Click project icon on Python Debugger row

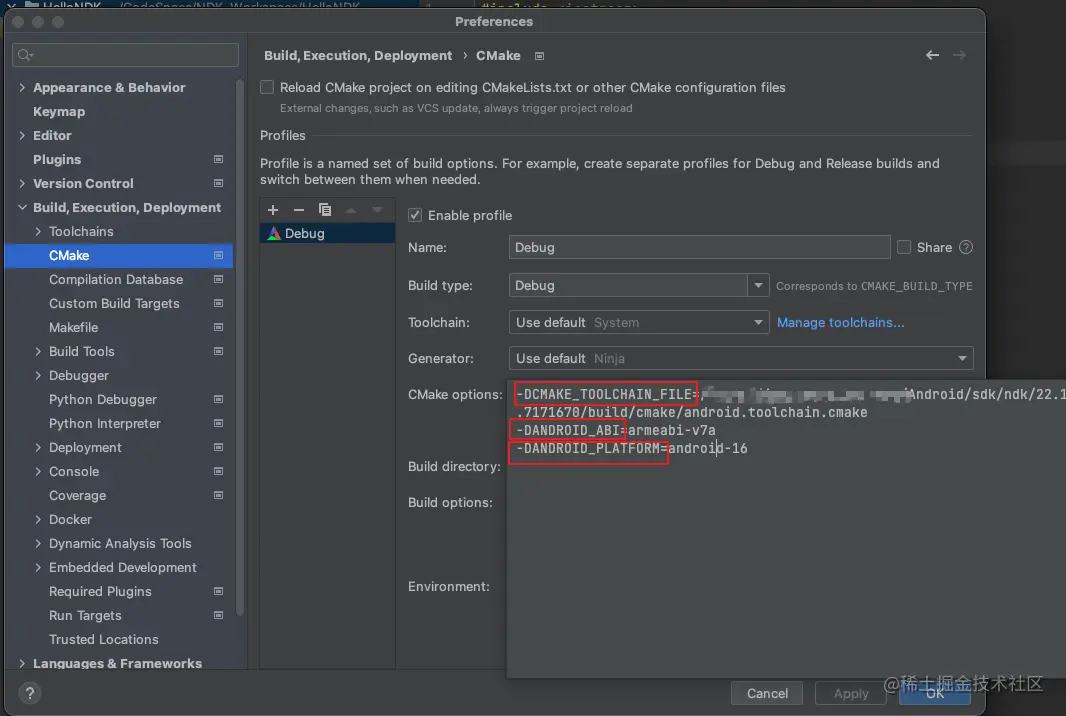pos(218,399)
